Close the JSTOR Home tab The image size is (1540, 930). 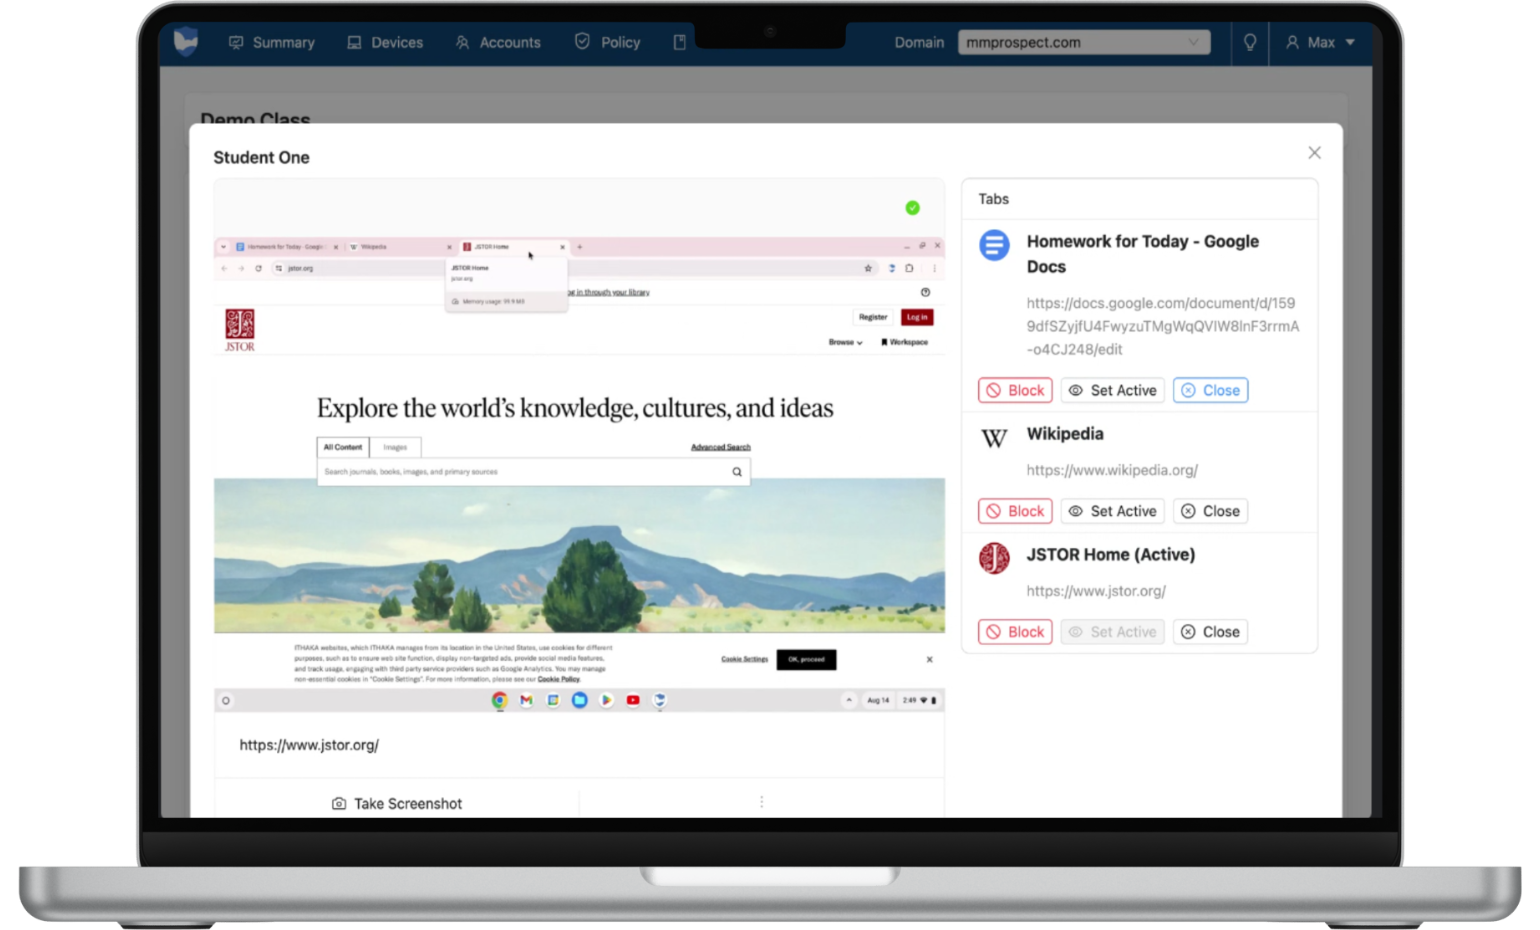(1210, 632)
